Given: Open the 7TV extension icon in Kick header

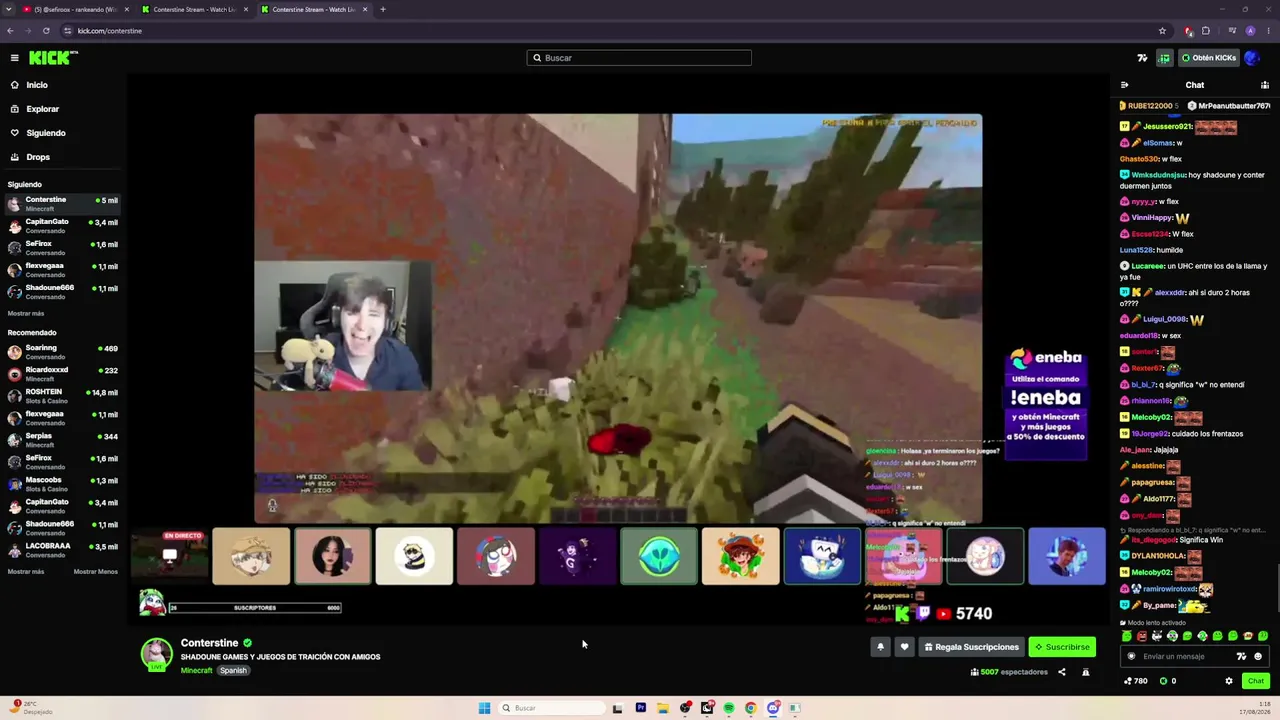Looking at the screenshot, I should click(1143, 58).
